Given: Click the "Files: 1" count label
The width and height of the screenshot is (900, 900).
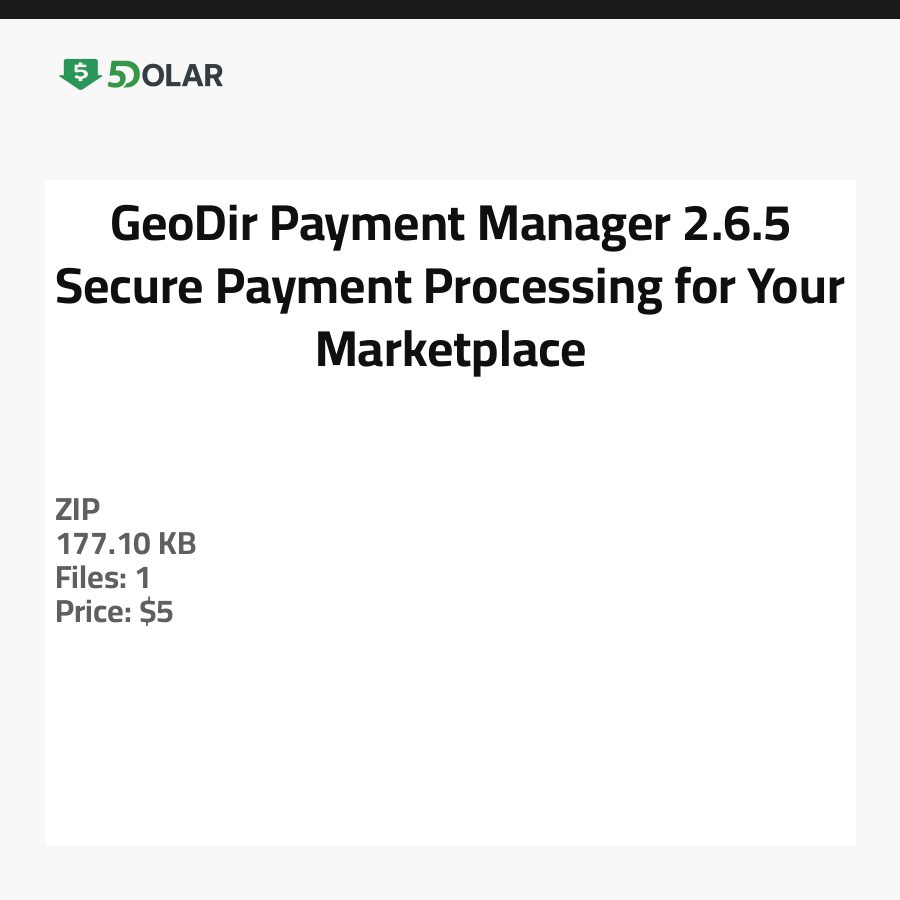Looking at the screenshot, I should point(103,578).
